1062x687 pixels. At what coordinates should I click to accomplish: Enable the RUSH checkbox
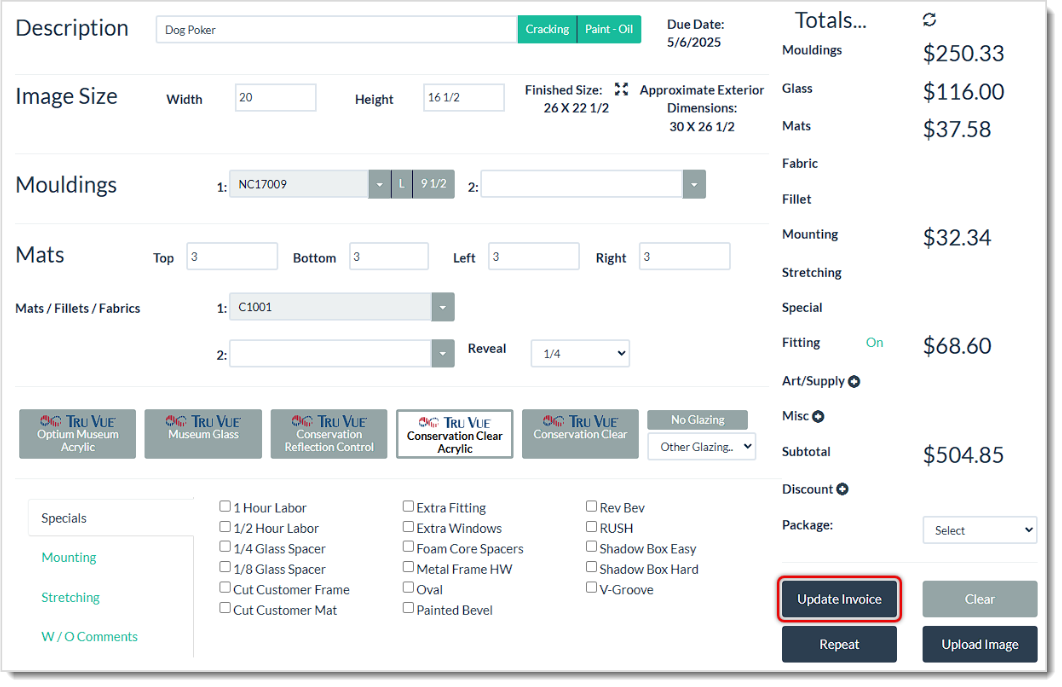click(x=591, y=527)
